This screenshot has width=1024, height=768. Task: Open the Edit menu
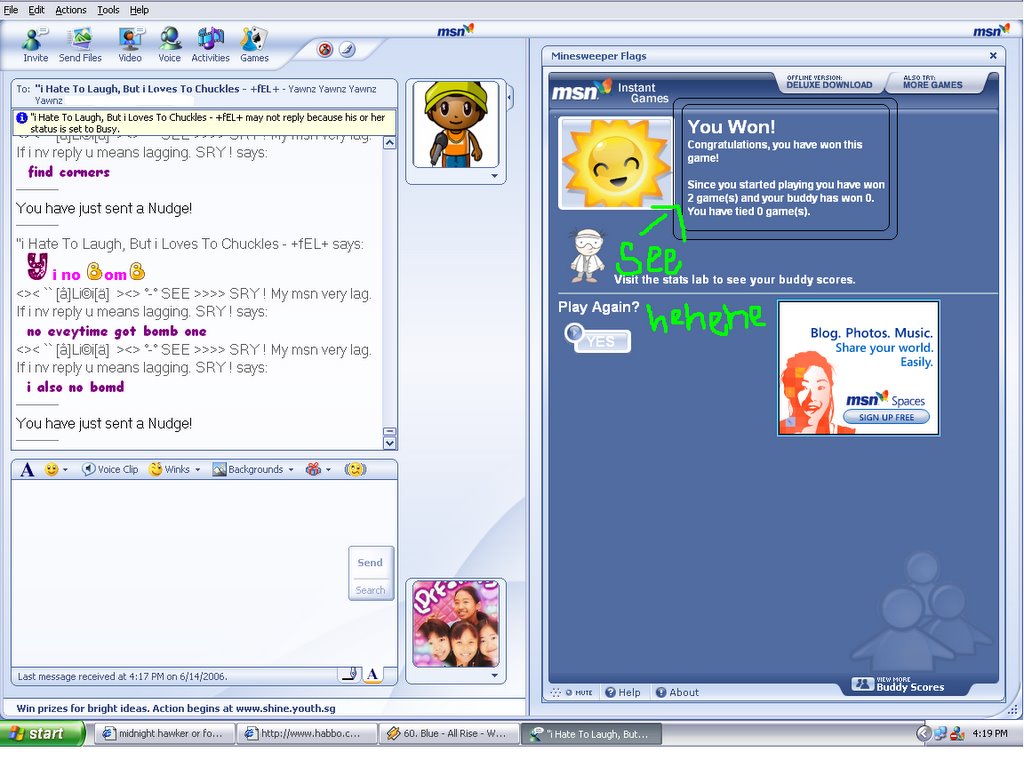coord(37,10)
